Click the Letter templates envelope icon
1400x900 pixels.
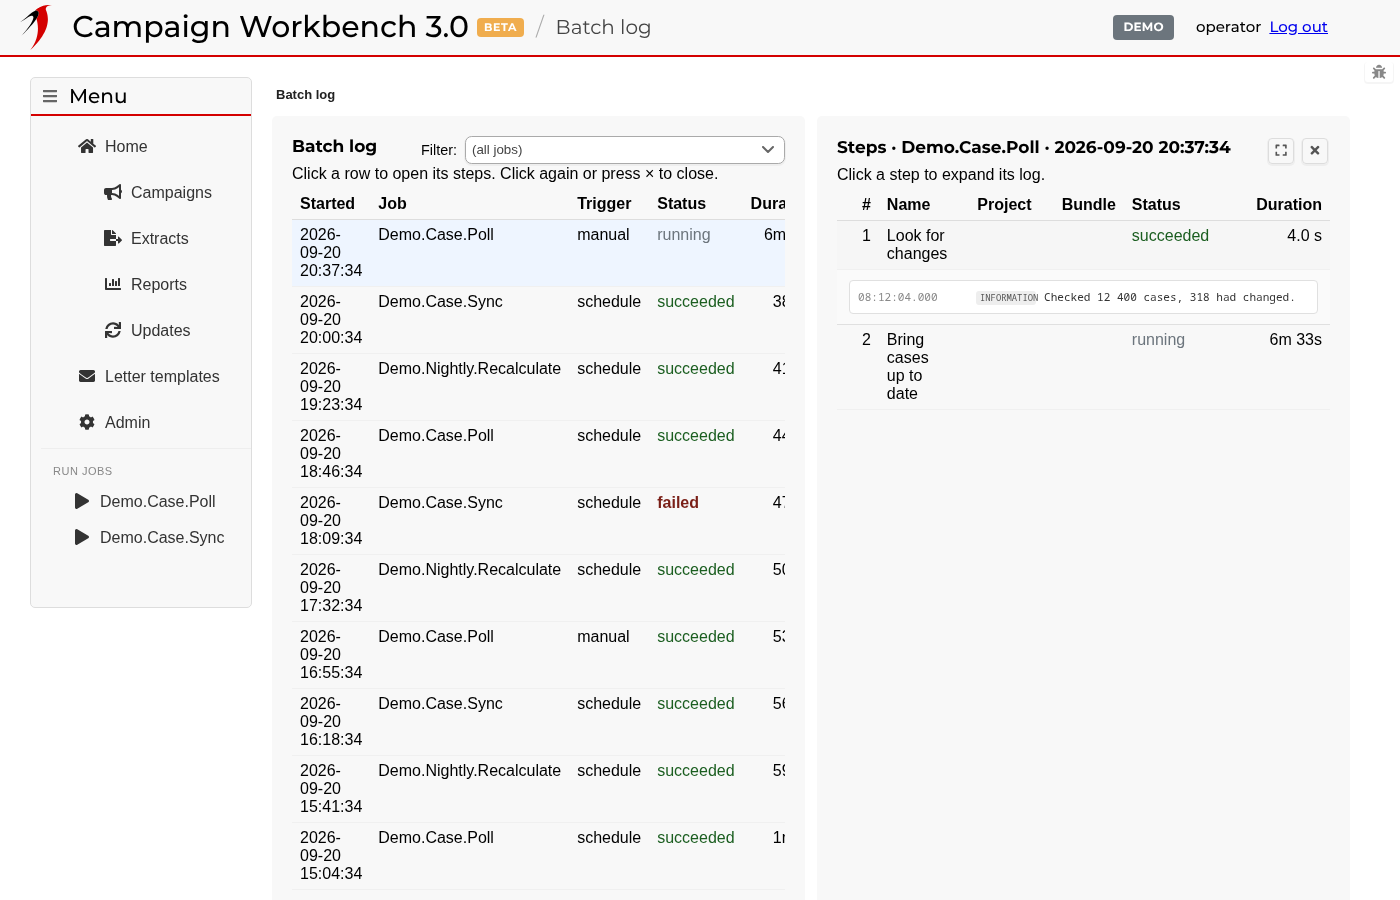87,376
